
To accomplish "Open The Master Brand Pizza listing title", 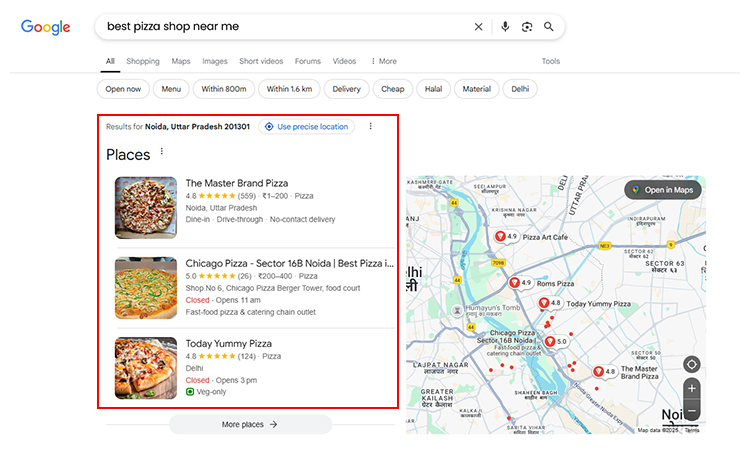I will click(x=237, y=183).
